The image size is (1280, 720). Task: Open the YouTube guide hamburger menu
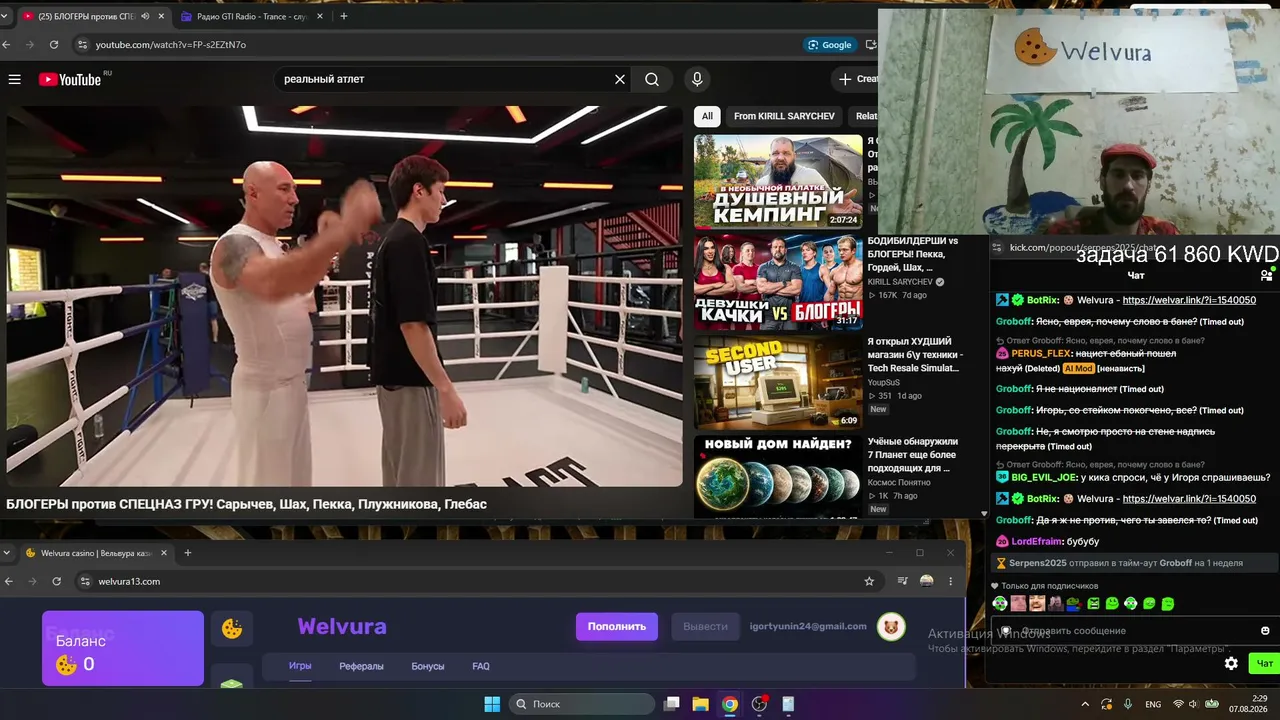coord(15,79)
